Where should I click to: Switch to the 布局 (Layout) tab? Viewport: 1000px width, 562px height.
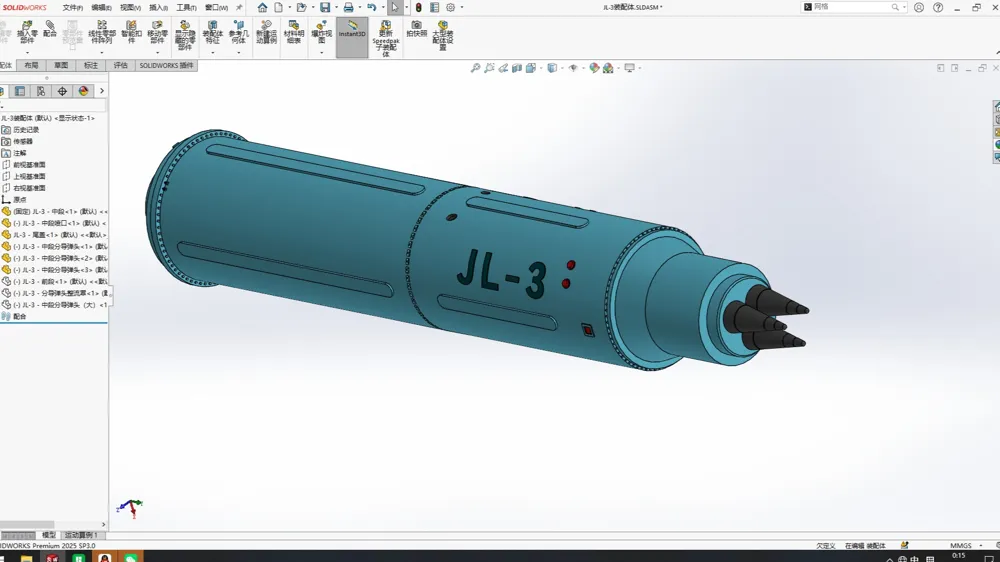(x=31, y=65)
